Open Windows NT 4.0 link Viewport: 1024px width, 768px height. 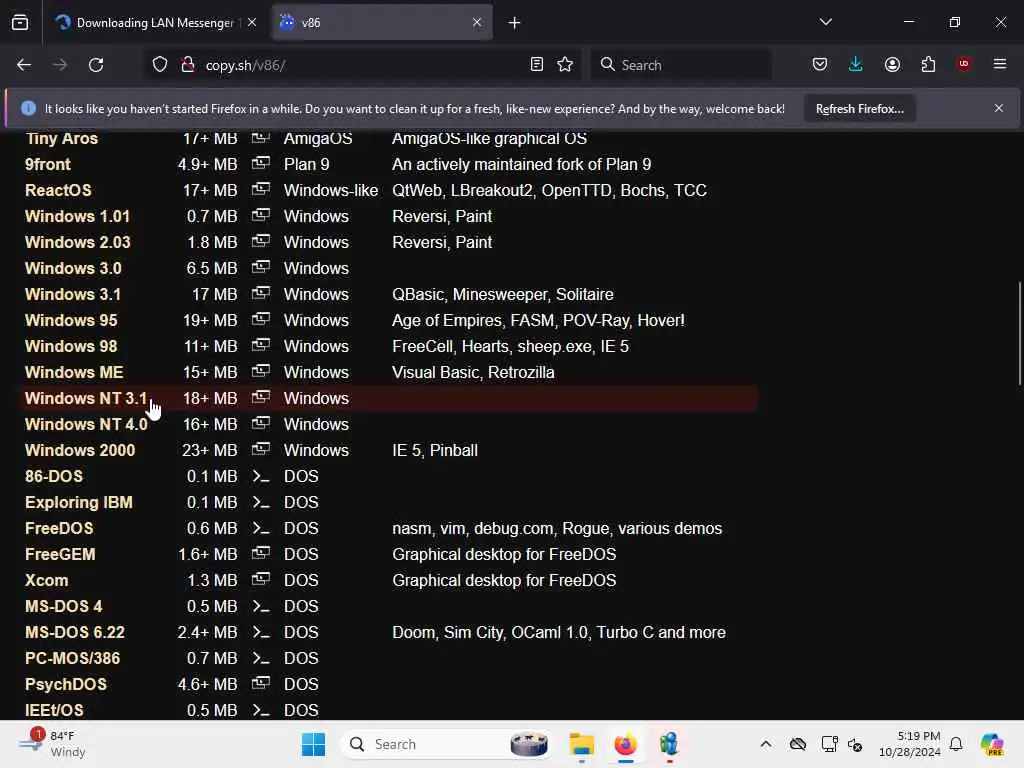point(86,424)
